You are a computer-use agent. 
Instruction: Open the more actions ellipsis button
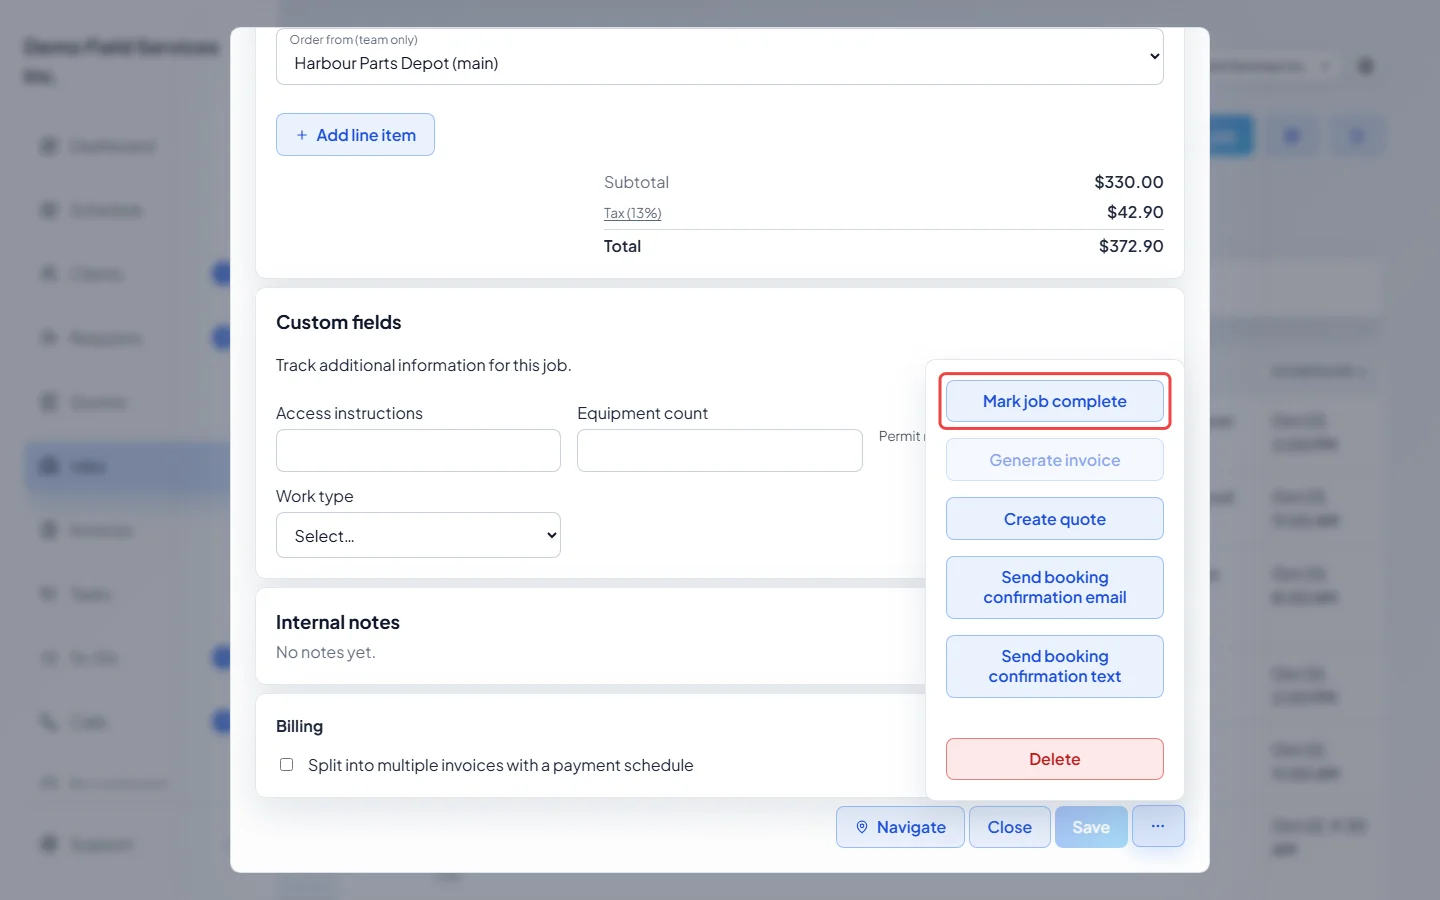[1158, 827]
